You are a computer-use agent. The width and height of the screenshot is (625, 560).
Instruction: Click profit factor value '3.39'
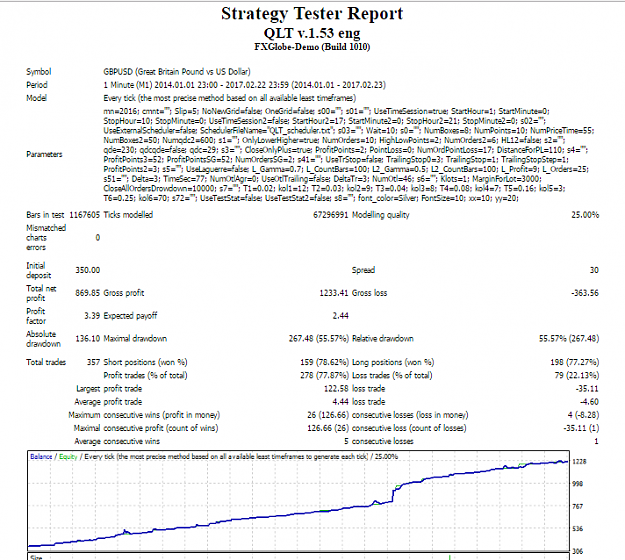92,316
